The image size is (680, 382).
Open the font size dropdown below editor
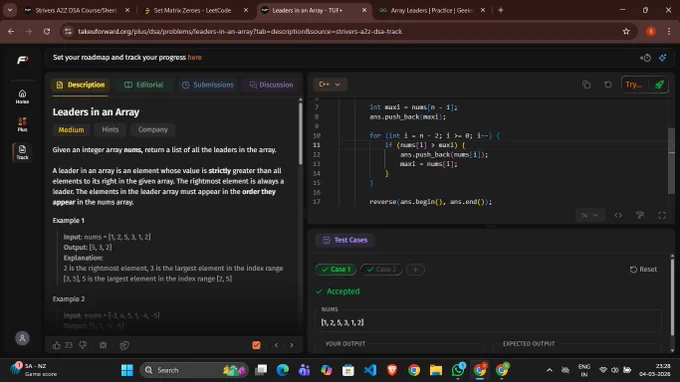pyautogui.click(x=589, y=215)
